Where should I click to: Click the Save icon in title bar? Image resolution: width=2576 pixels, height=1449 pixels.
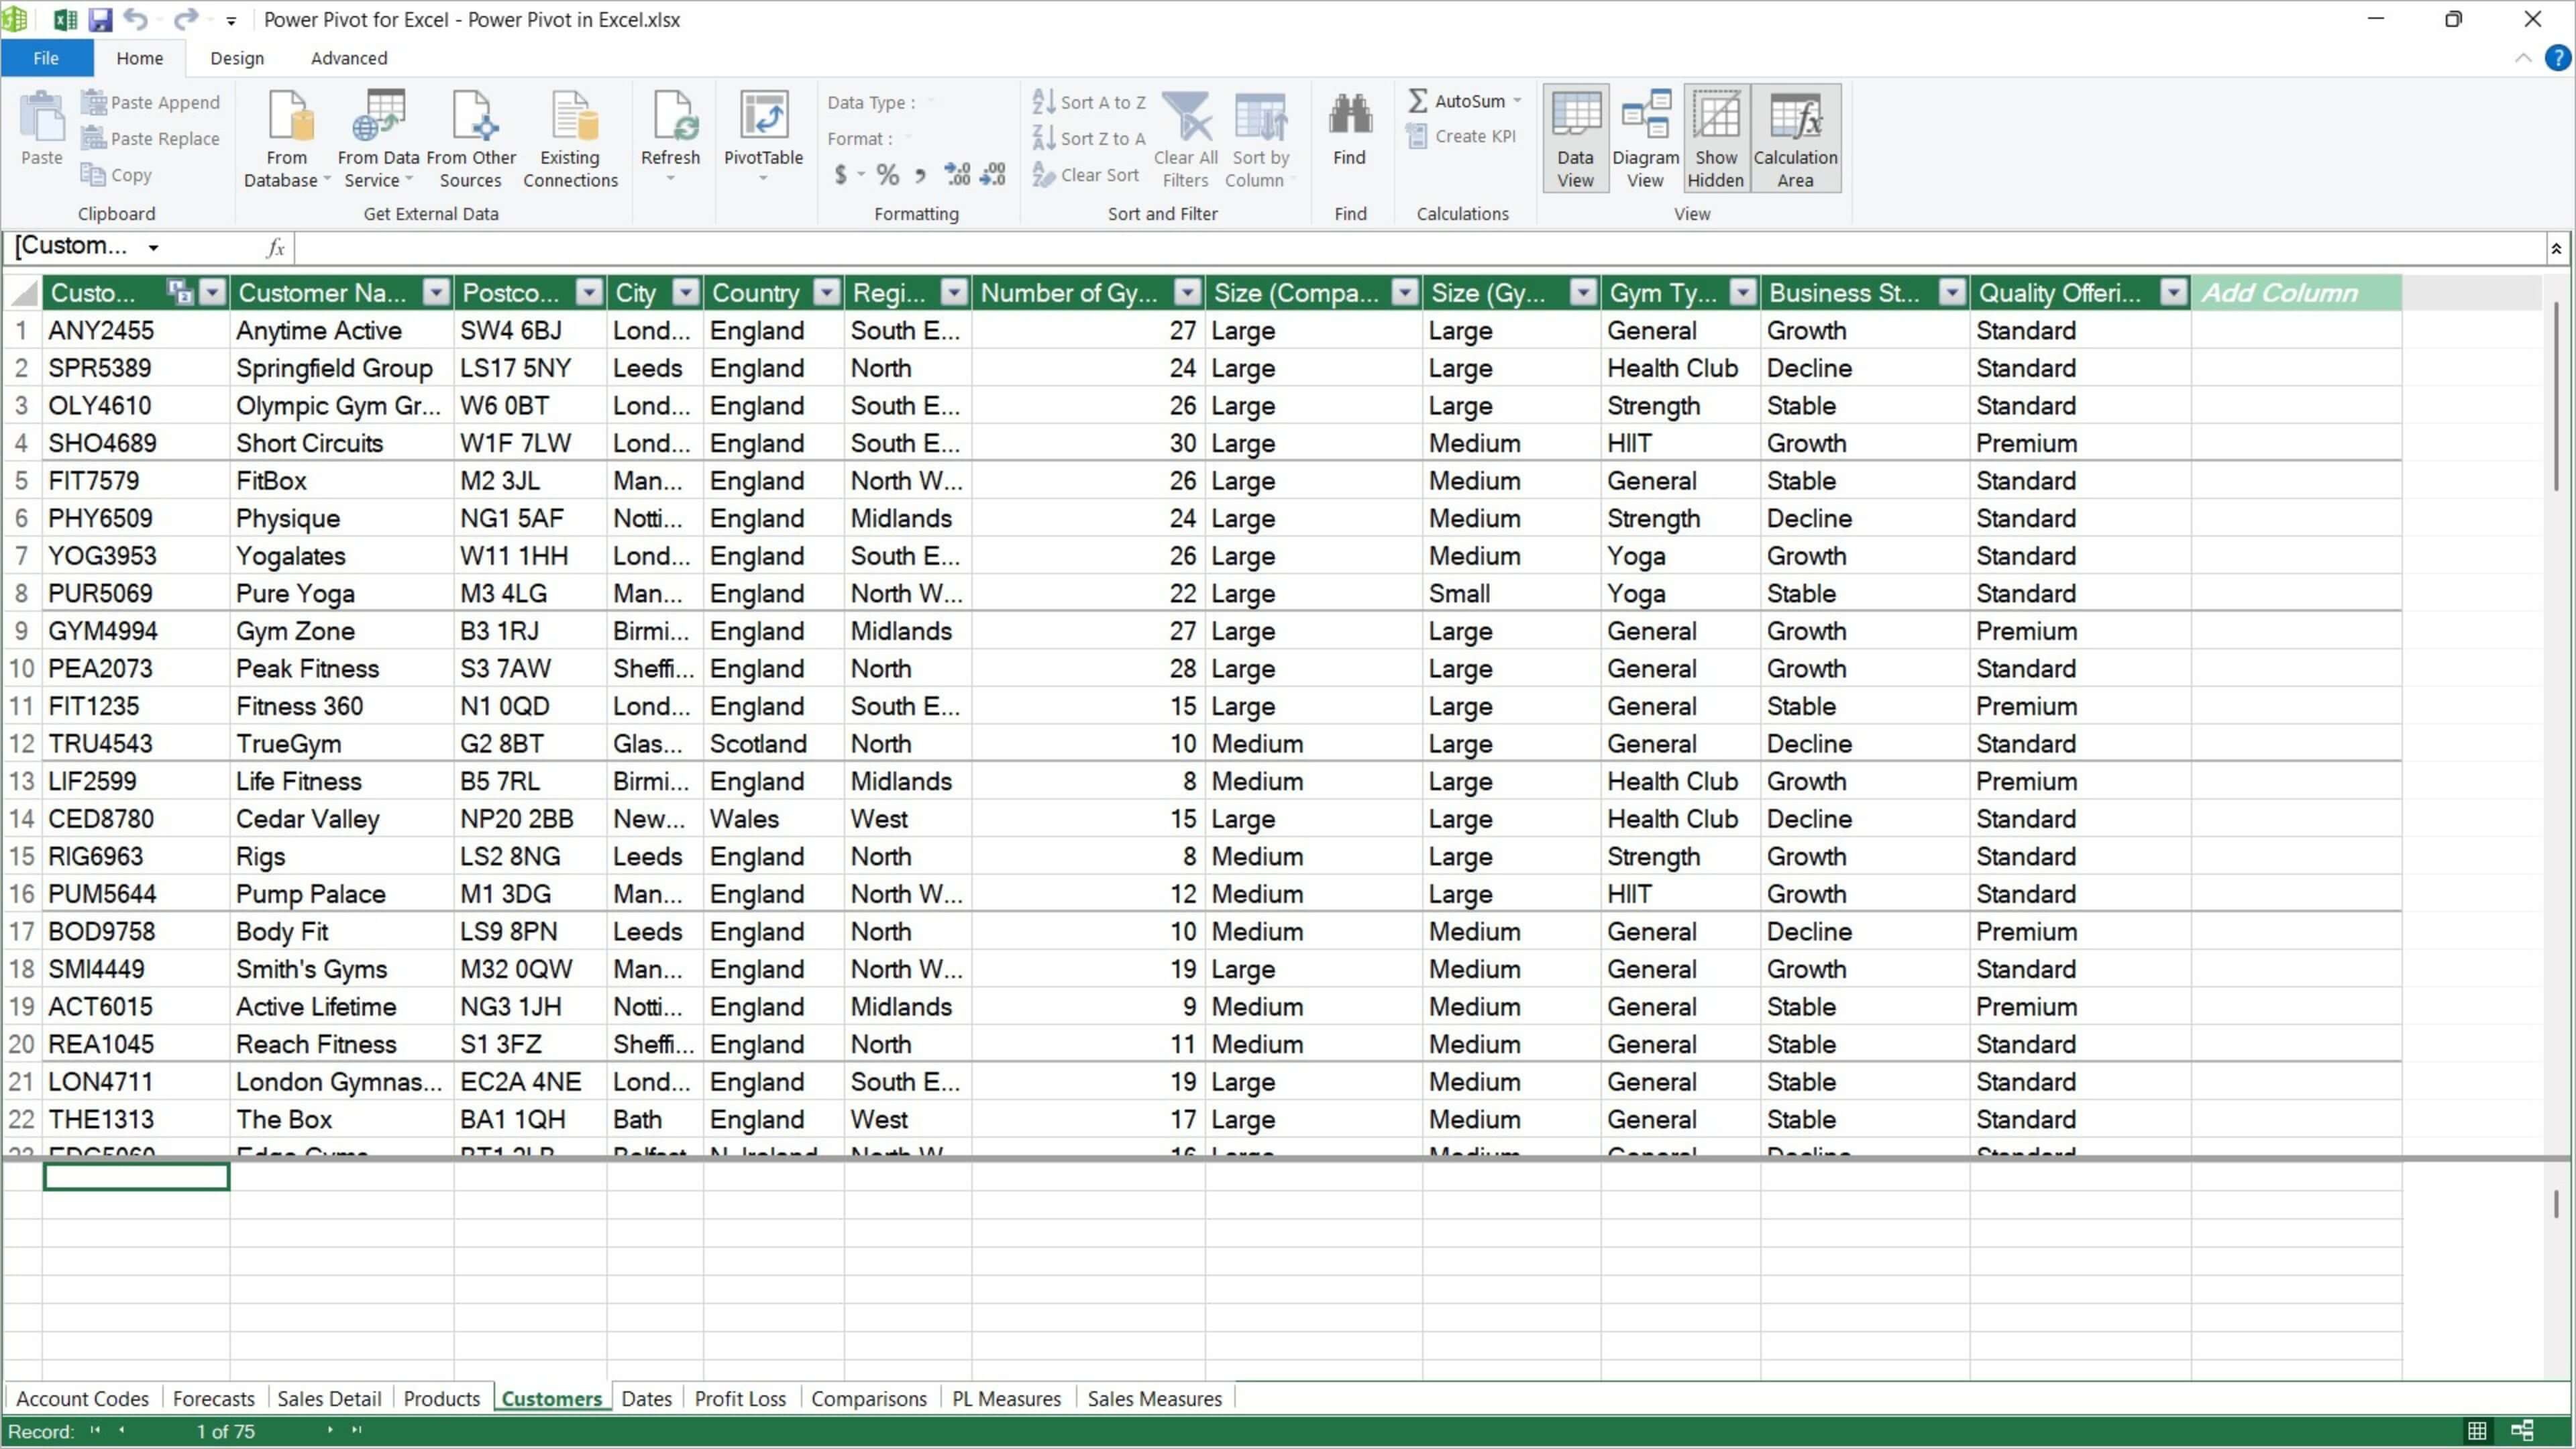[x=100, y=19]
